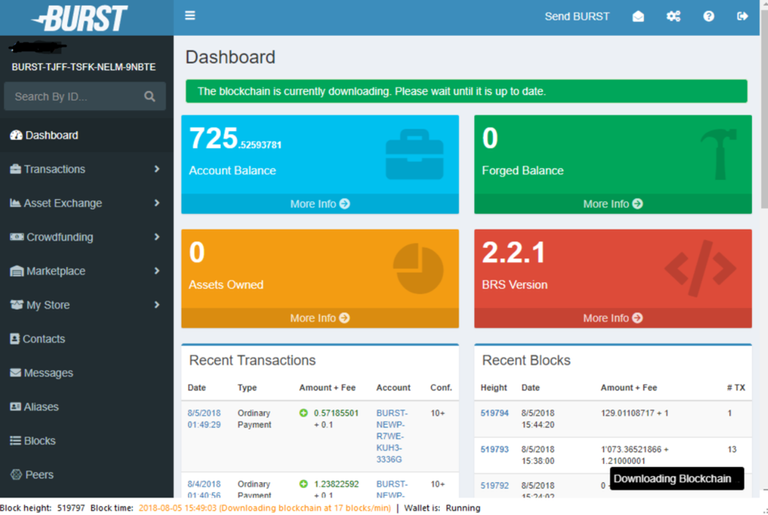Go to Blocks in the sidebar
Image resolution: width=768 pixels, height=515 pixels.
[x=39, y=441]
